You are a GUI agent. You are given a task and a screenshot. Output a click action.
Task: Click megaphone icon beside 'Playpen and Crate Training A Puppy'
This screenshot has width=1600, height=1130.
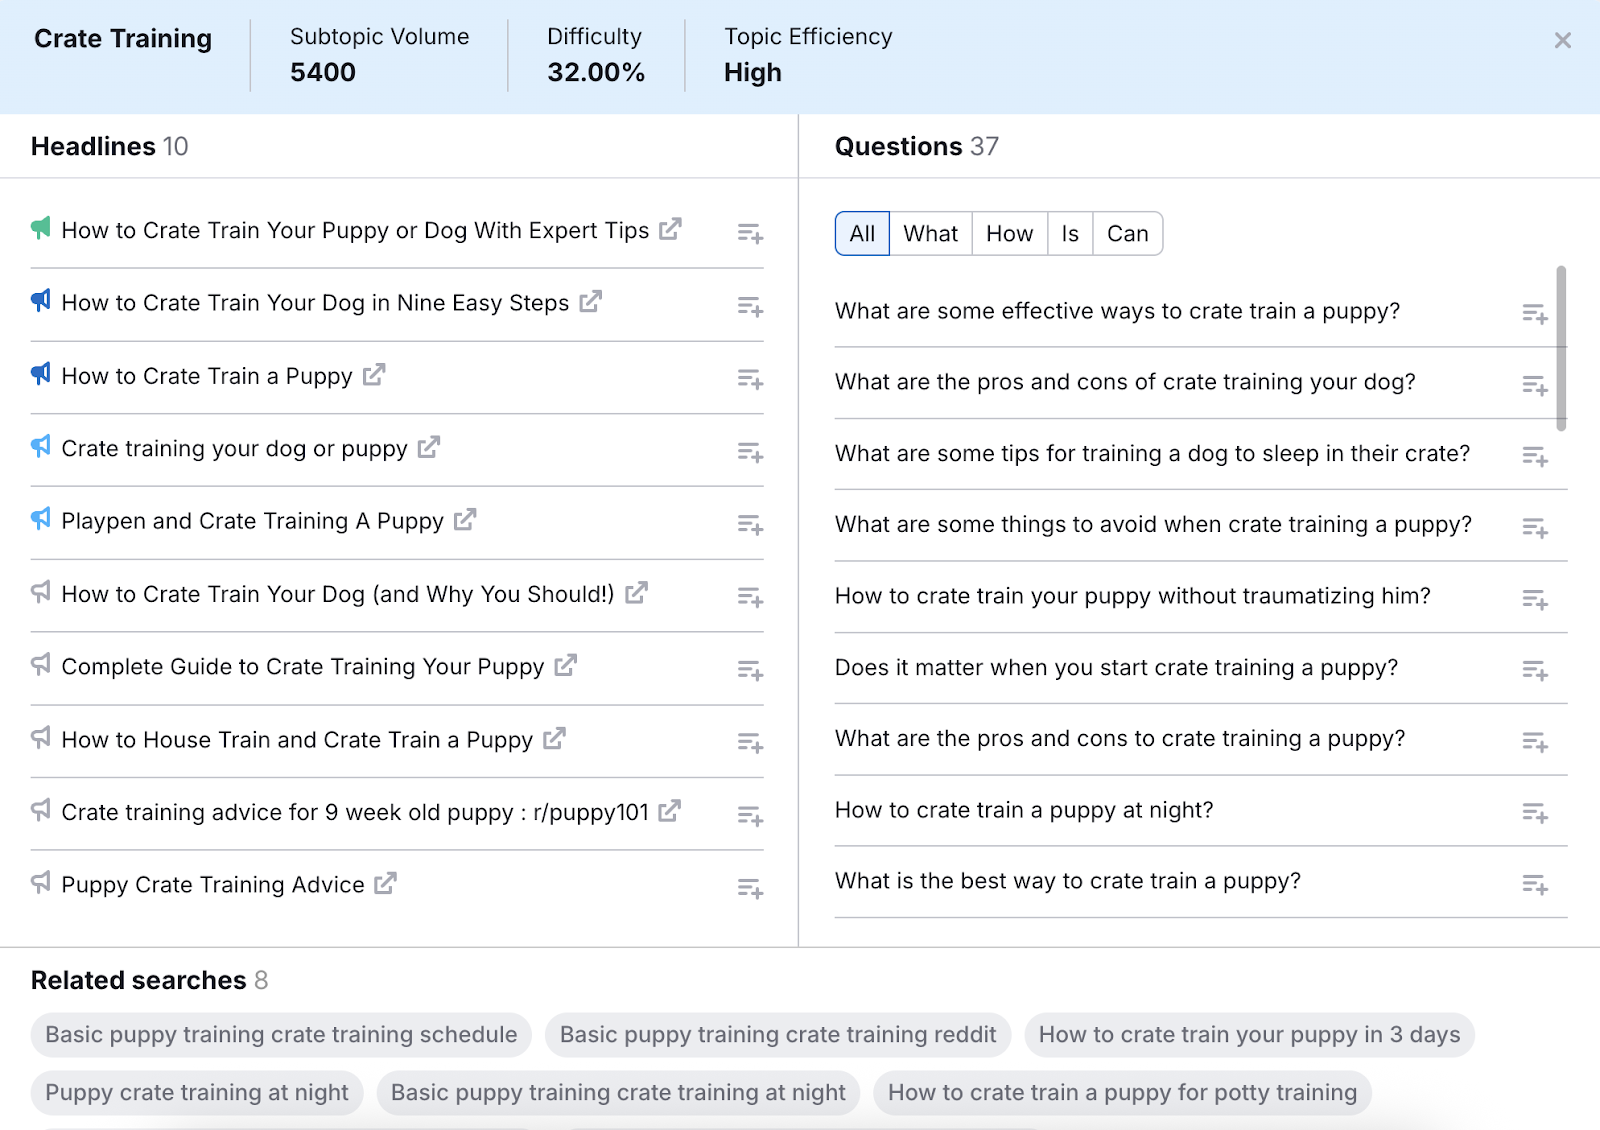(40, 519)
